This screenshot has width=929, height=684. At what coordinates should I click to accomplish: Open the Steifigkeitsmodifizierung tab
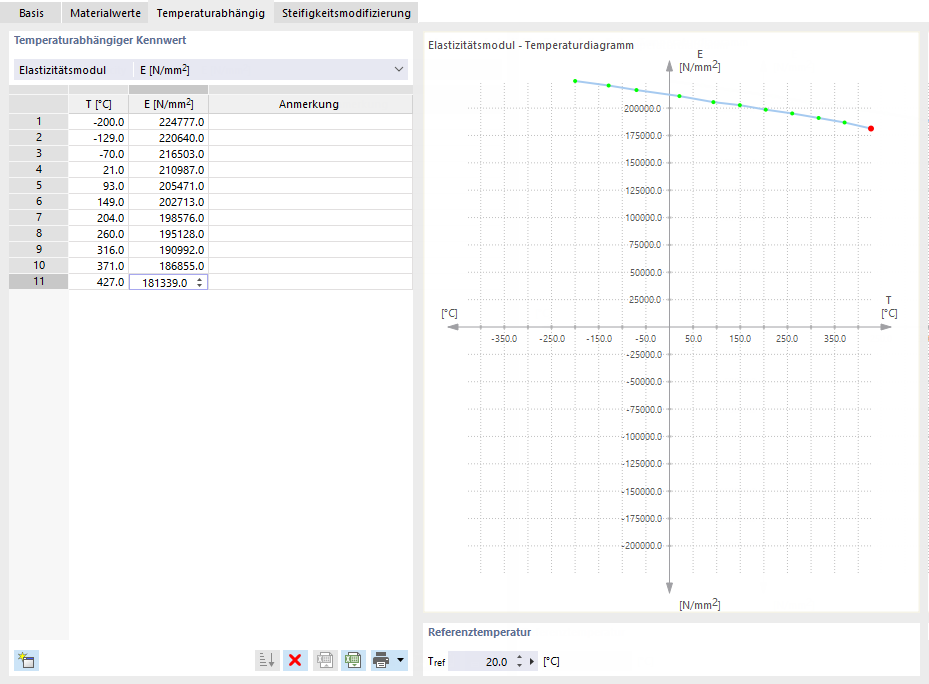click(x=346, y=12)
